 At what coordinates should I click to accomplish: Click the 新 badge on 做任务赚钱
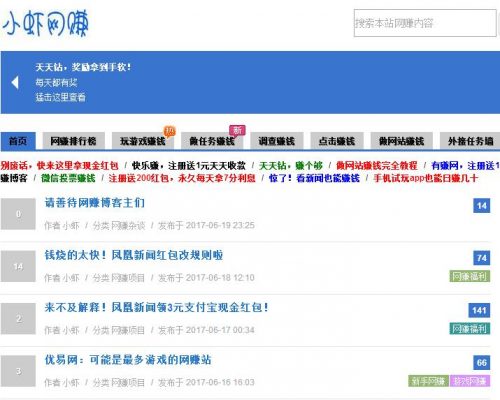pyautogui.click(x=237, y=130)
